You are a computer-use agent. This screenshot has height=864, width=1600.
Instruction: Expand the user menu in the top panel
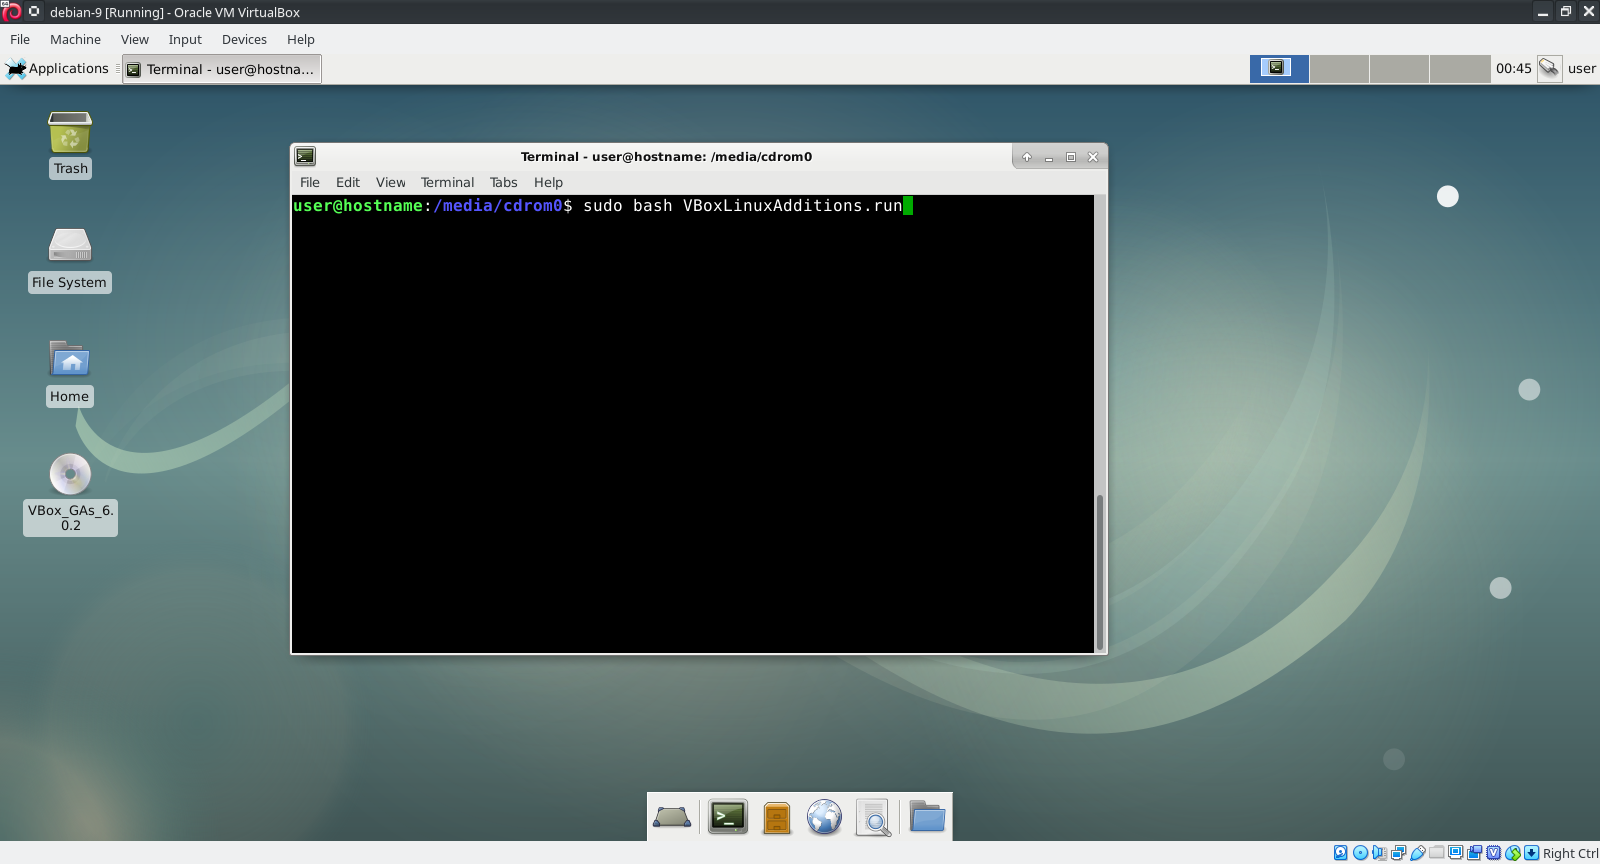tap(1581, 69)
